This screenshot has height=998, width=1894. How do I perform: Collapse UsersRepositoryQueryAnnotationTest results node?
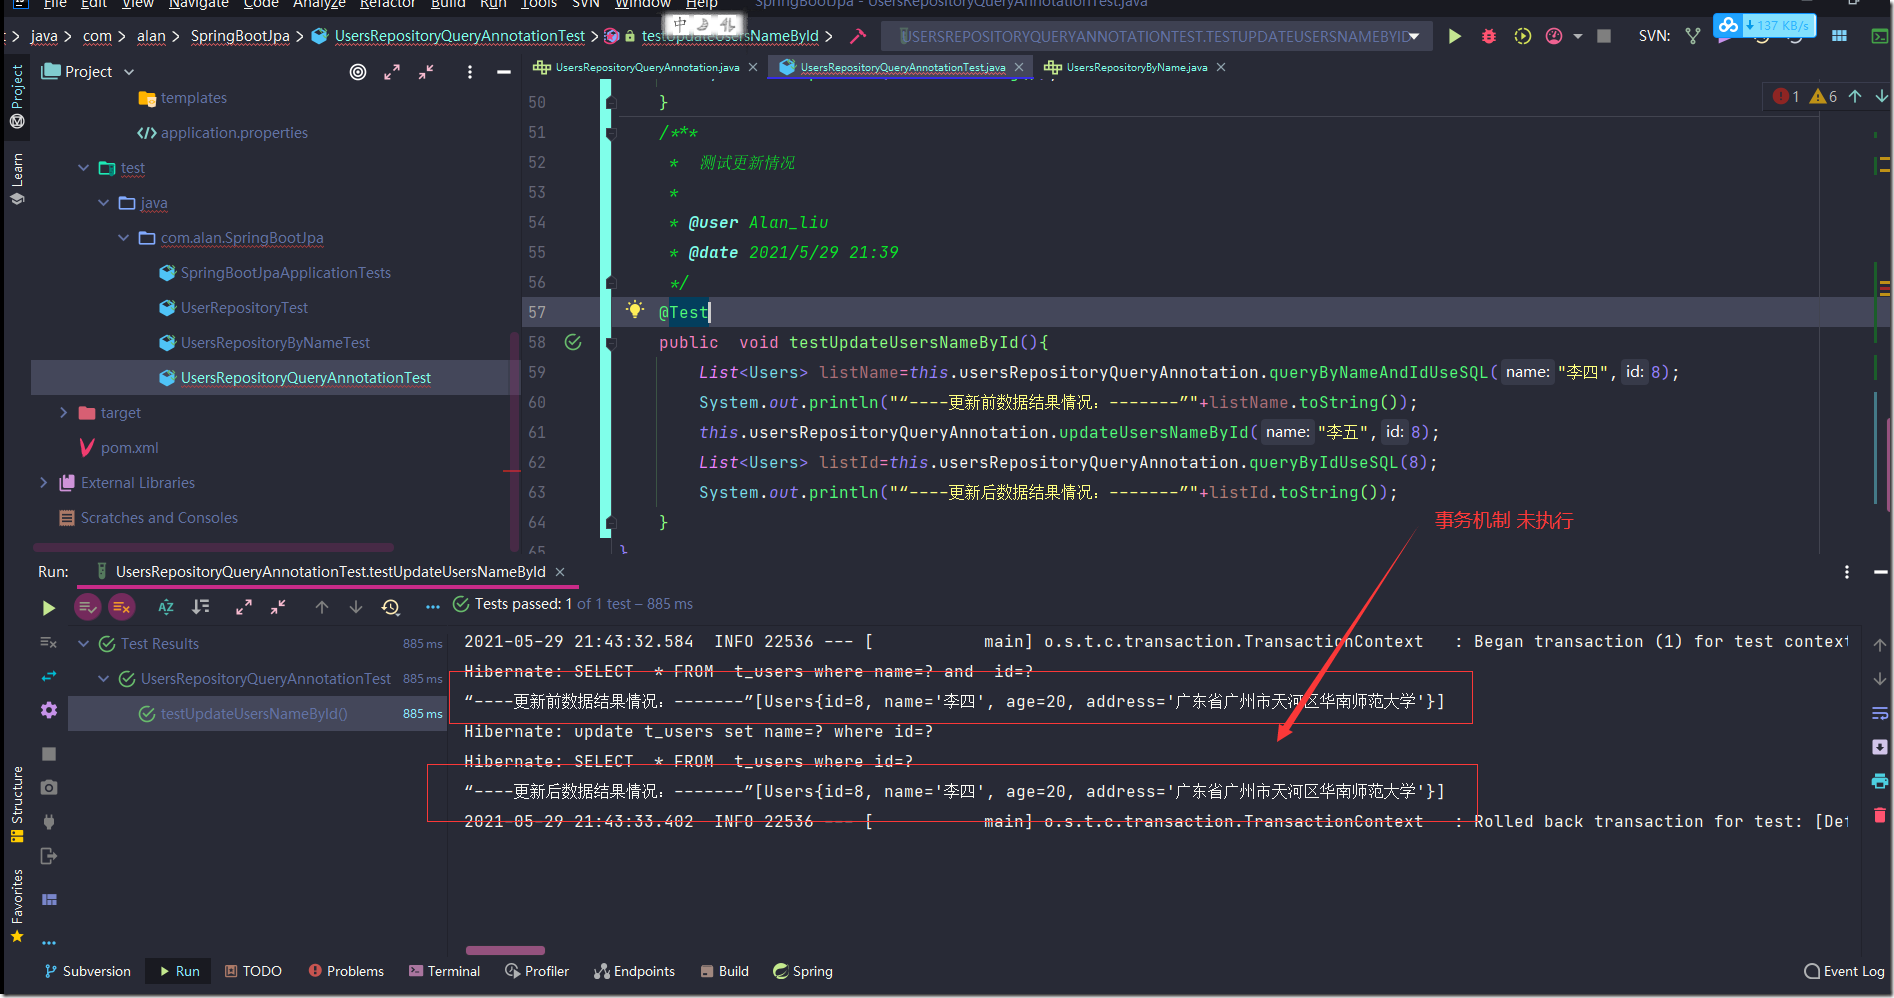tap(104, 679)
